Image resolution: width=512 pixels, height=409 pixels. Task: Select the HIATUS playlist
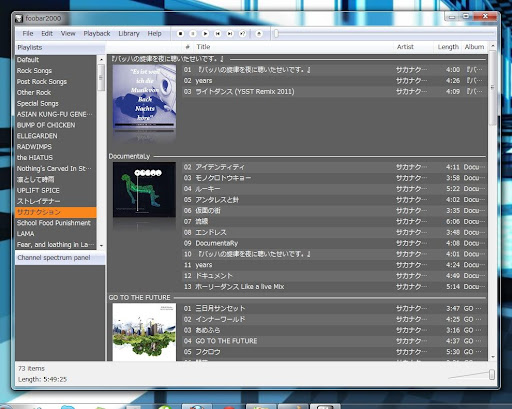(56, 158)
